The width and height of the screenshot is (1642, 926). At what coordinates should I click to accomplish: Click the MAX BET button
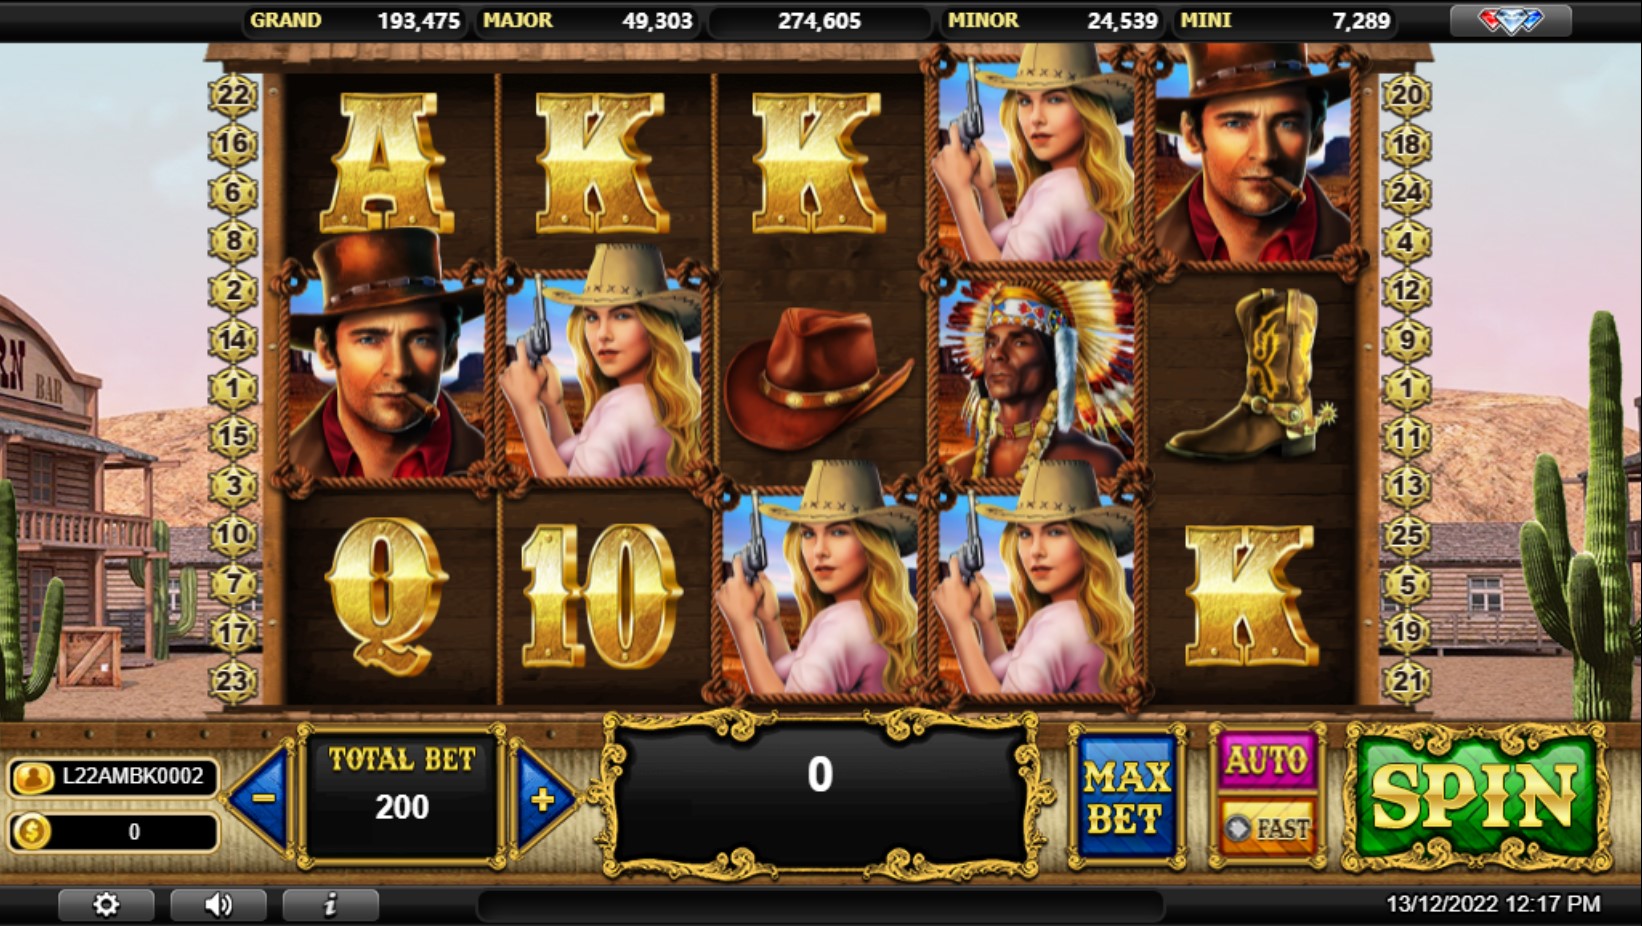1127,797
